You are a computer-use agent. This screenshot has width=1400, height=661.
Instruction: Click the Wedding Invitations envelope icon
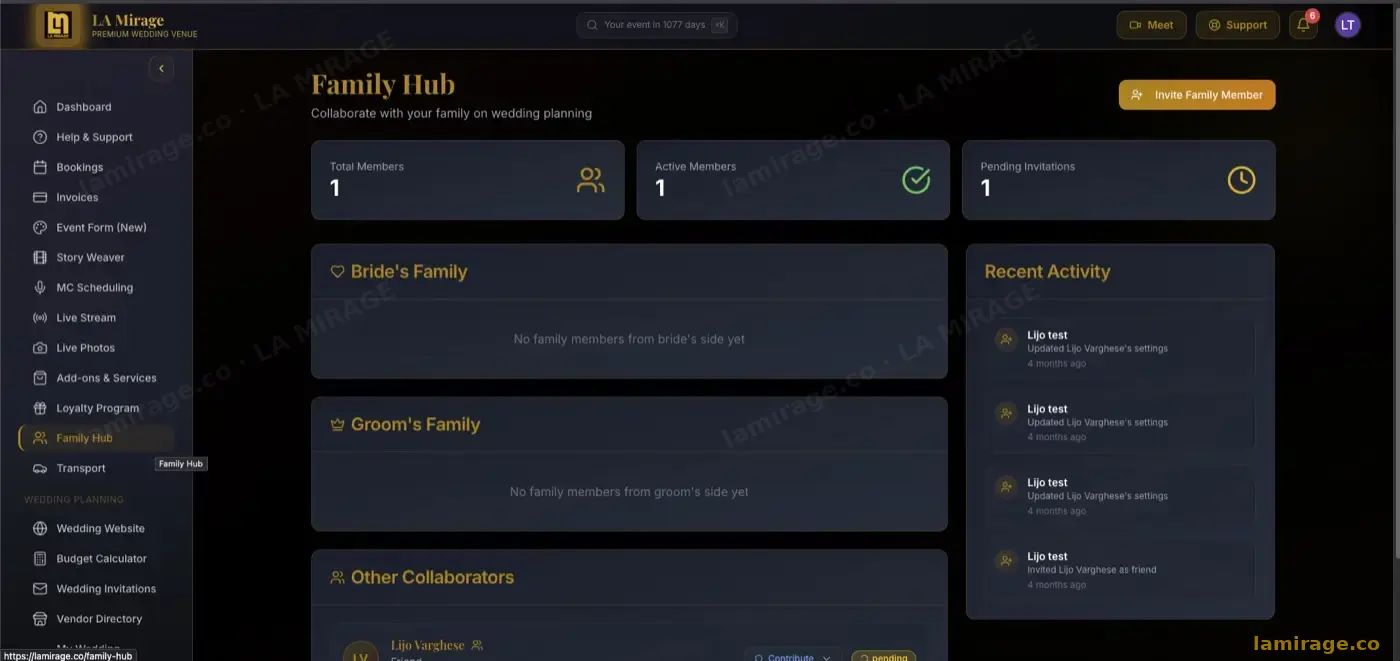coord(40,588)
